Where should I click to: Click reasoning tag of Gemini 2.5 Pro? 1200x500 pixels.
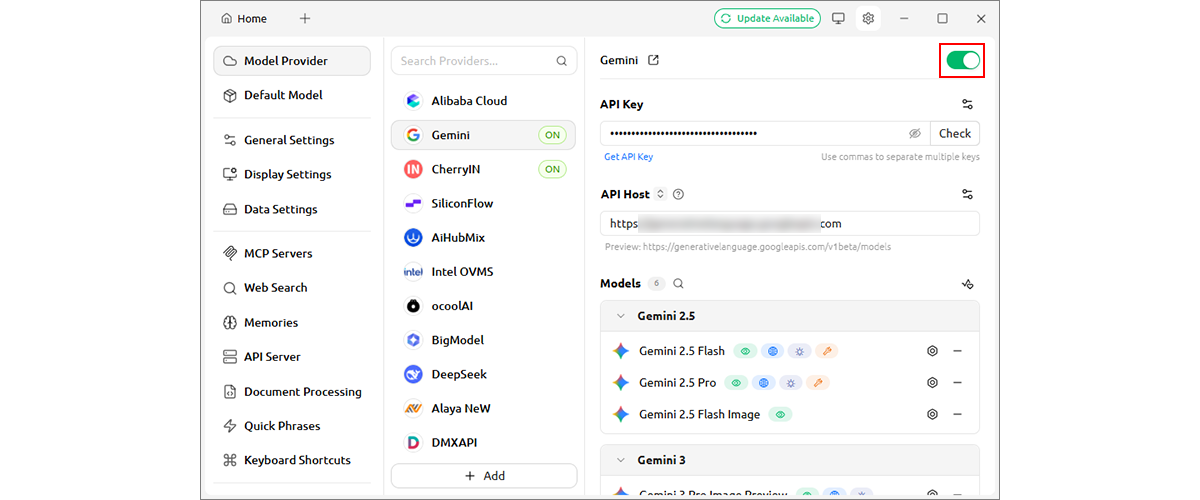click(790, 383)
